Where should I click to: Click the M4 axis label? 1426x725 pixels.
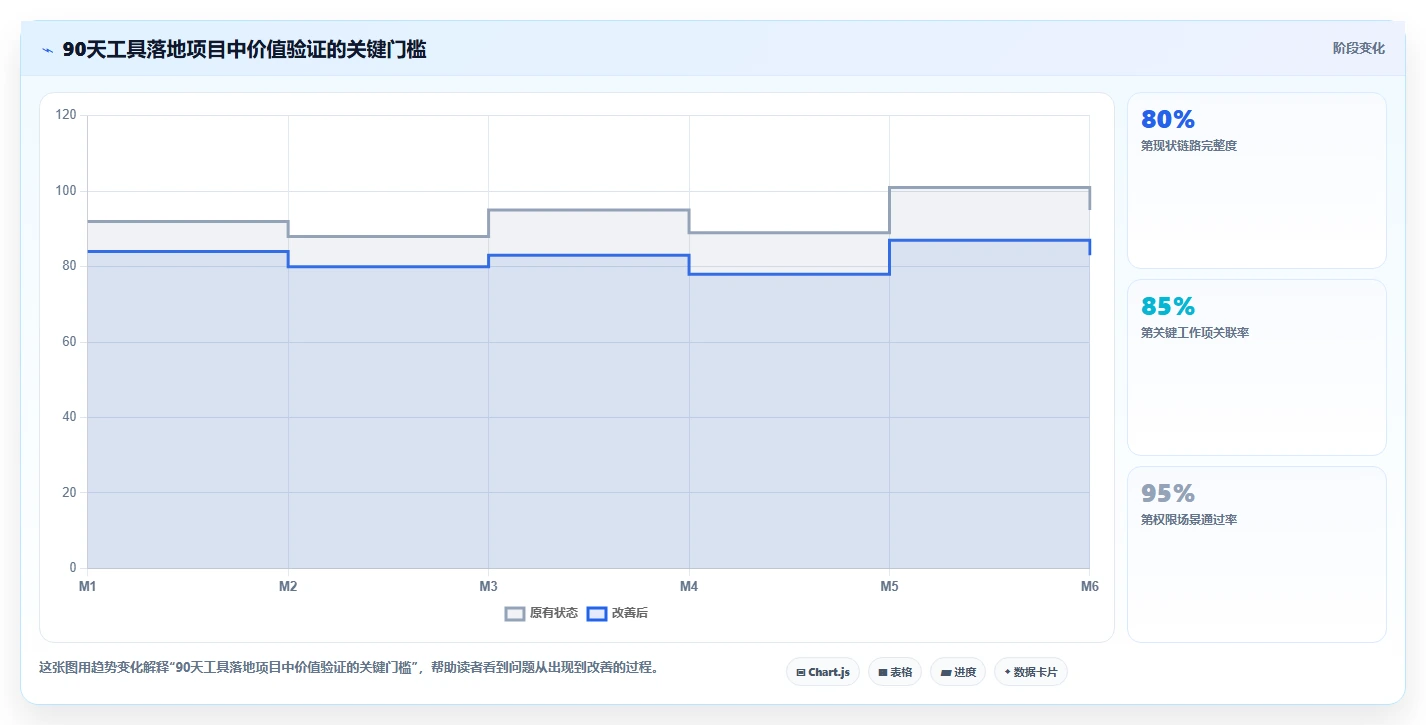point(689,587)
